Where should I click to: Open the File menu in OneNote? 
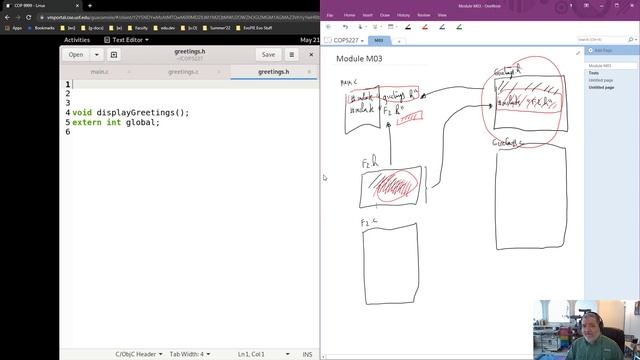[330, 15]
